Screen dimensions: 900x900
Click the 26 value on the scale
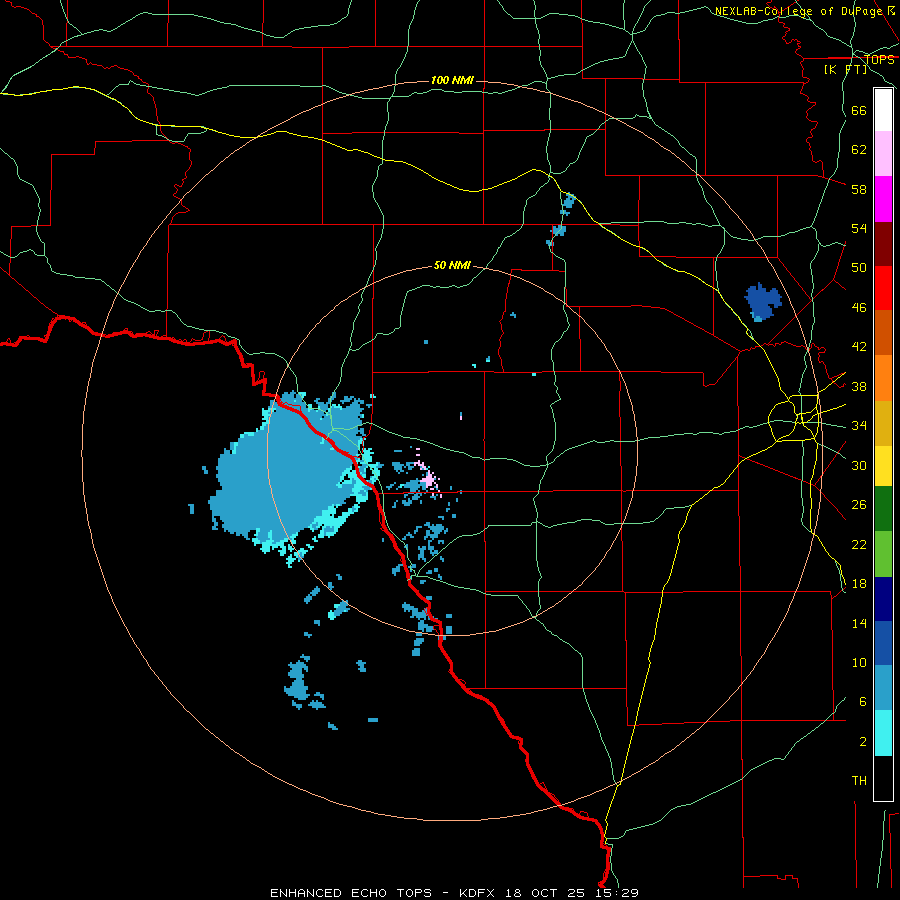pyautogui.click(x=859, y=505)
